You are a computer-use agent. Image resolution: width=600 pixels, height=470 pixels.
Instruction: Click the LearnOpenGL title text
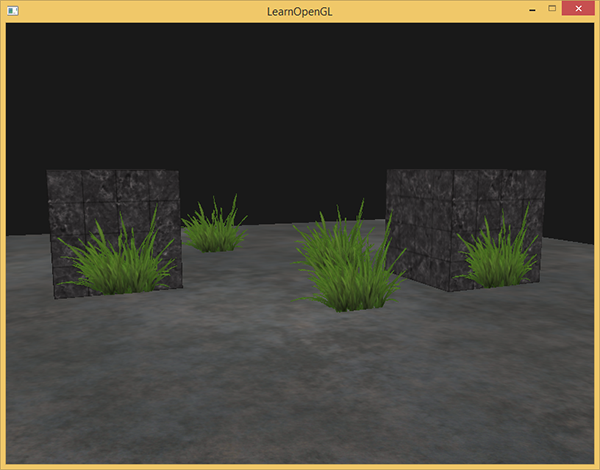coord(299,9)
